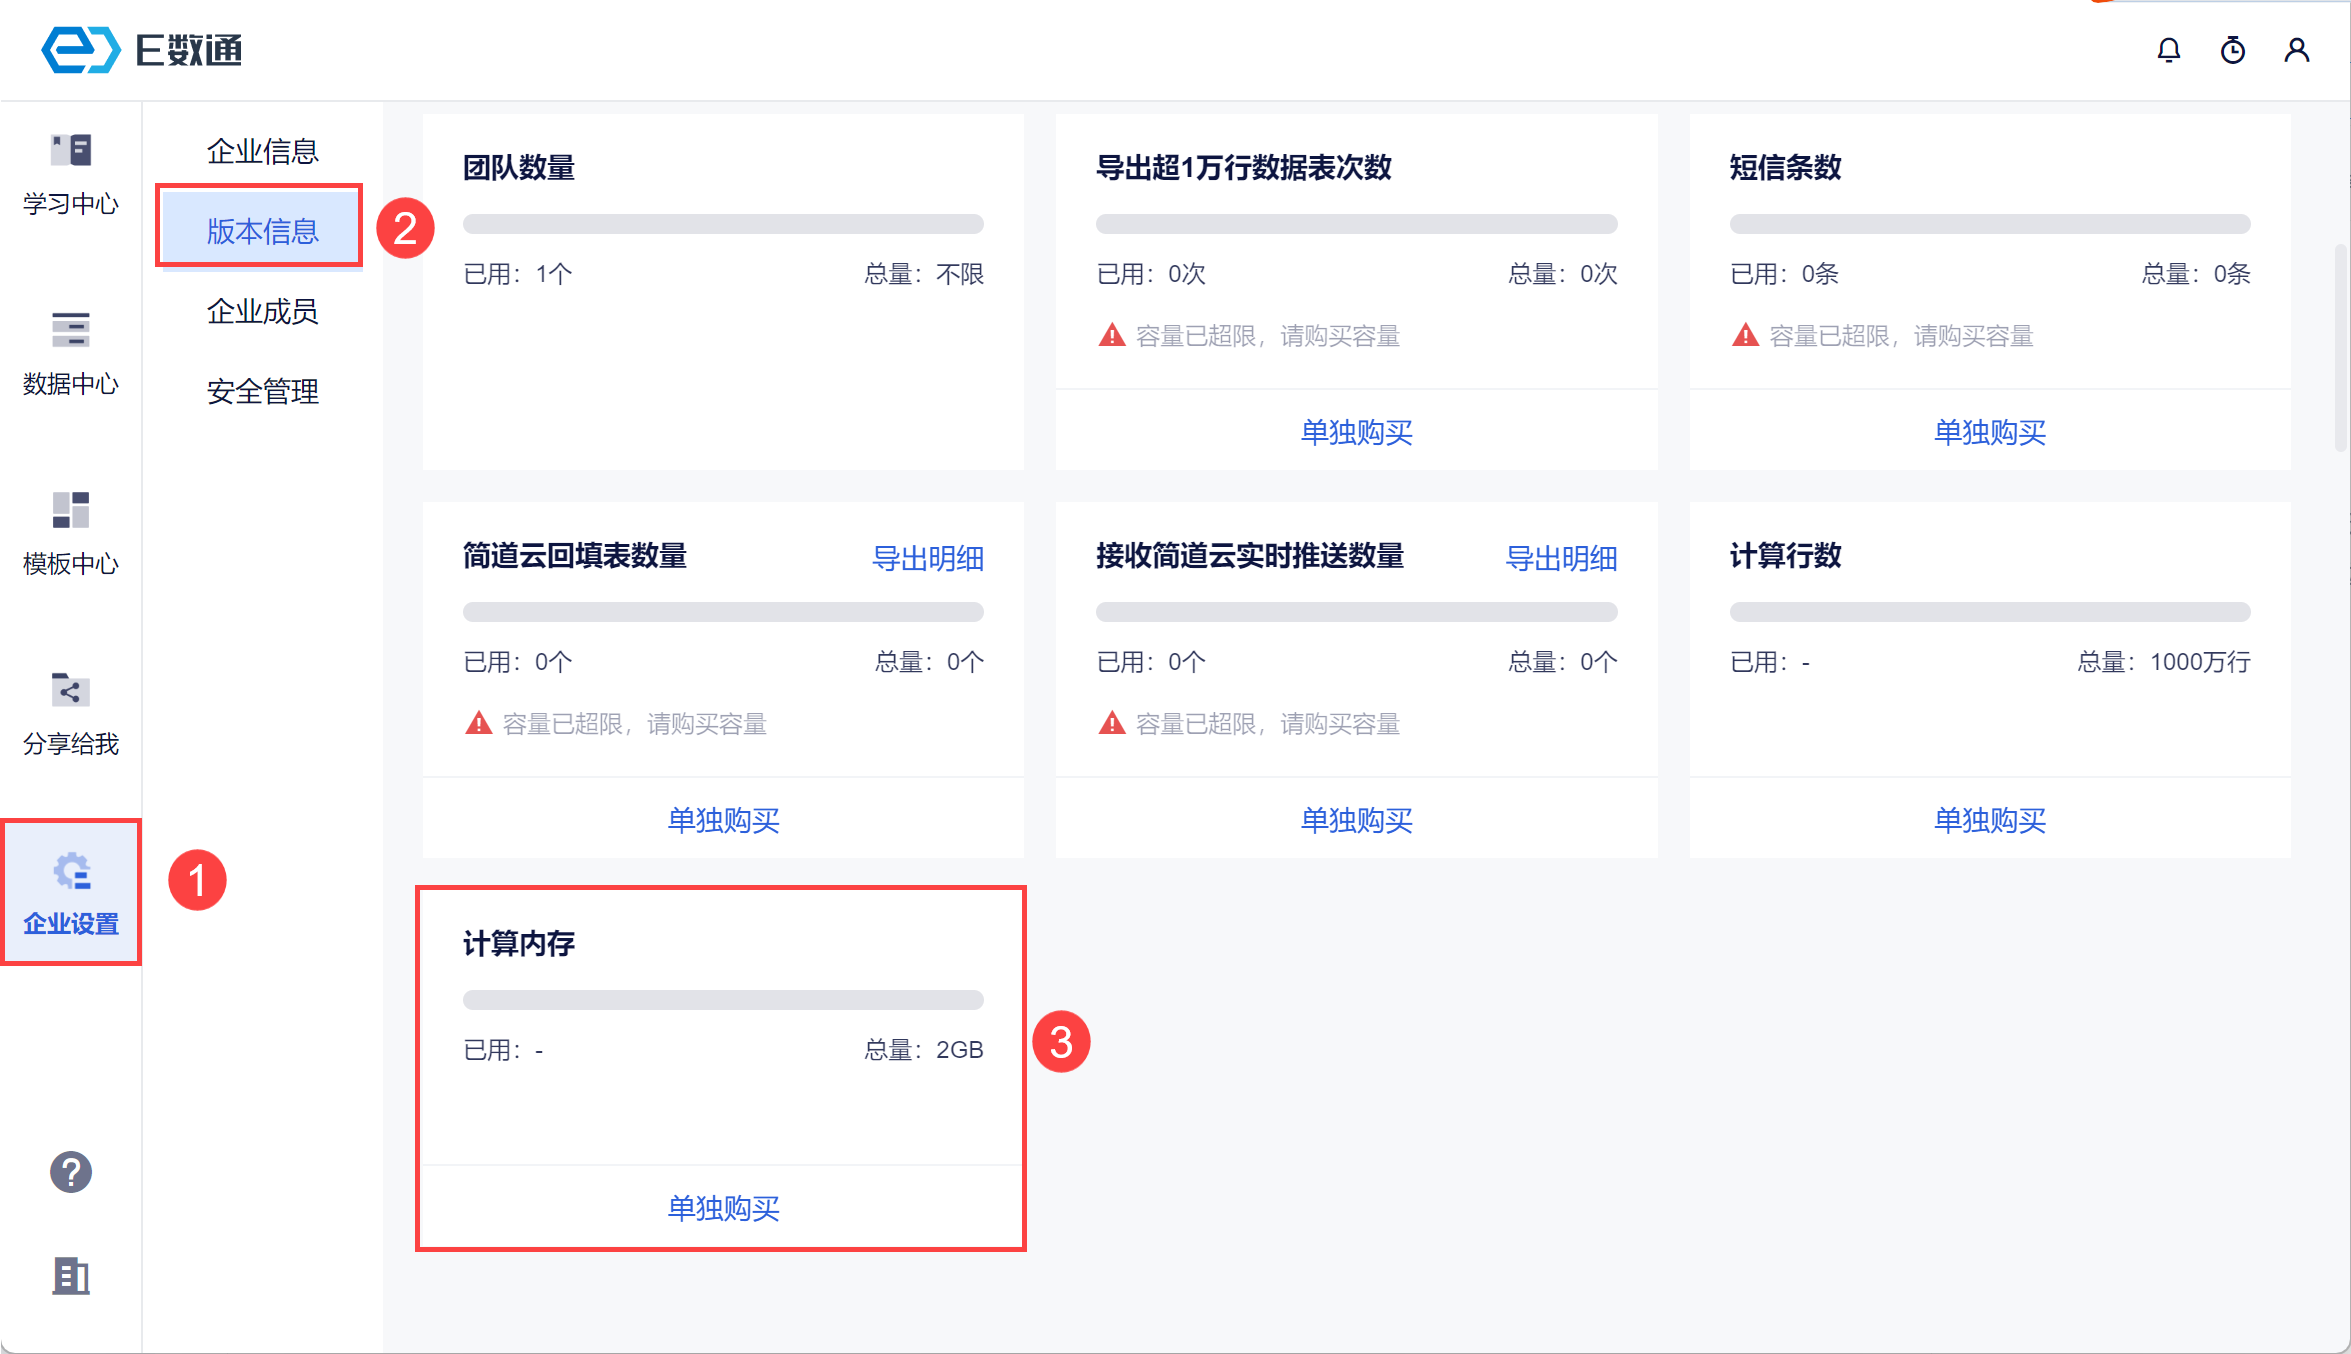
Task: Select 版本信息 menu item
Action: [x=262, y=231]
